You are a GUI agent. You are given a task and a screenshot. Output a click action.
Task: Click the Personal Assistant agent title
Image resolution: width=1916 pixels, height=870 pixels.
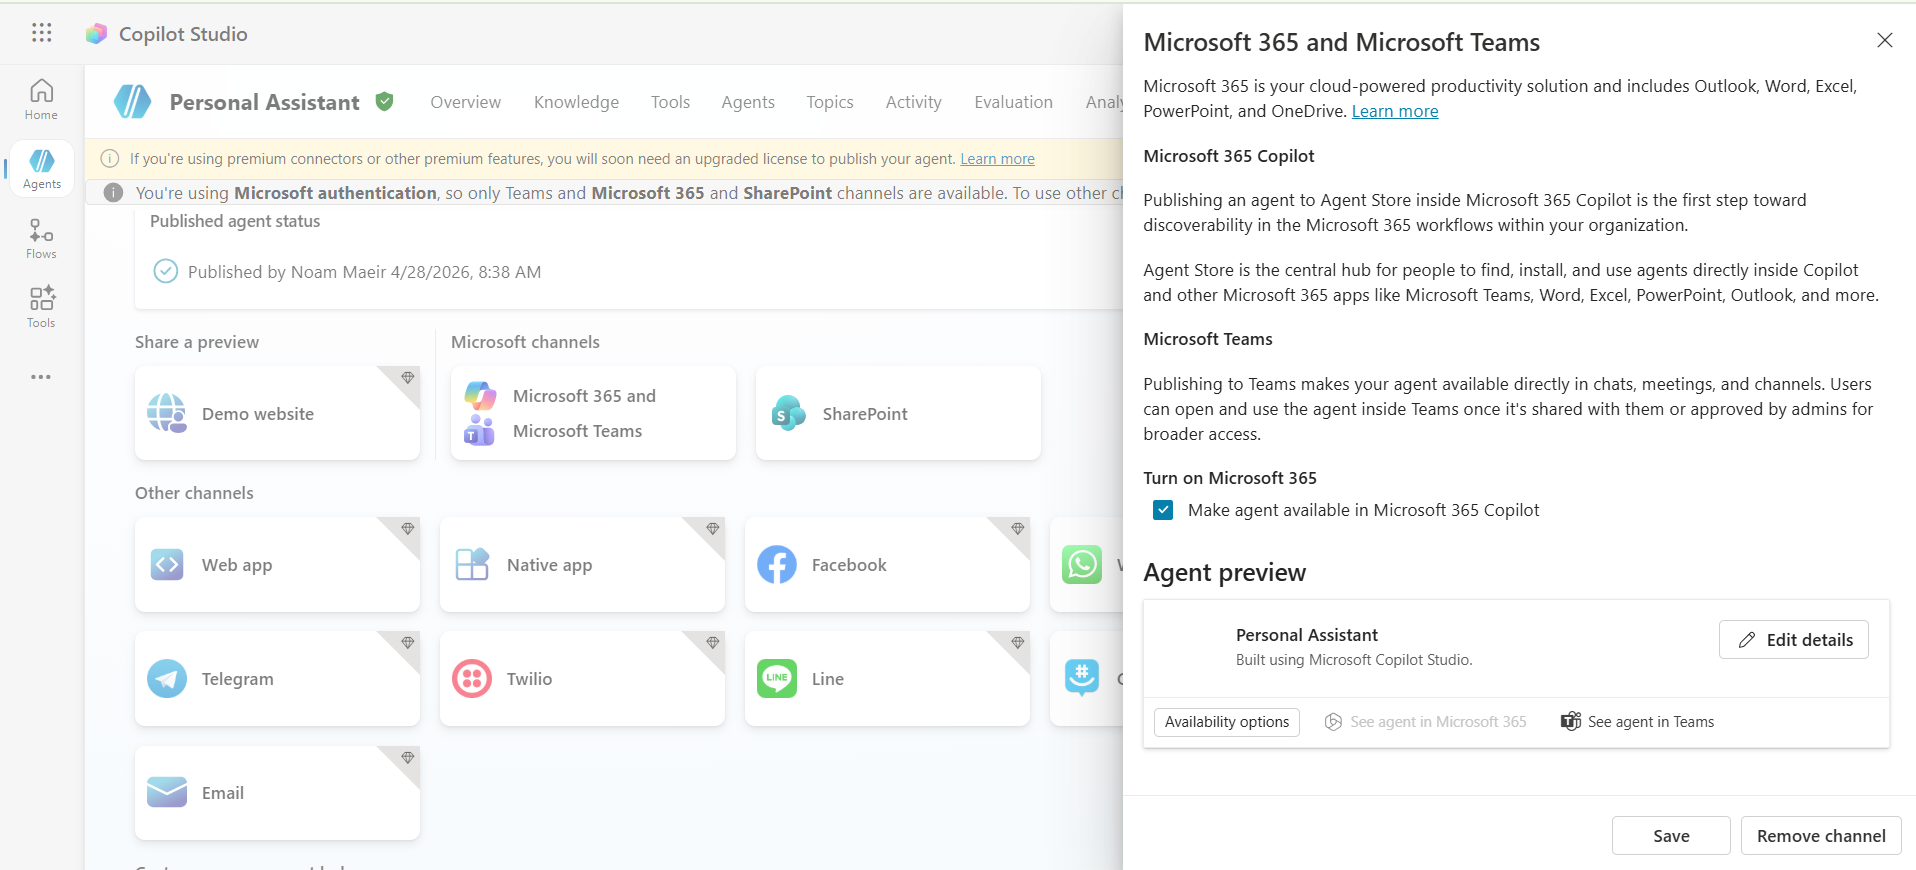point(264,102)
